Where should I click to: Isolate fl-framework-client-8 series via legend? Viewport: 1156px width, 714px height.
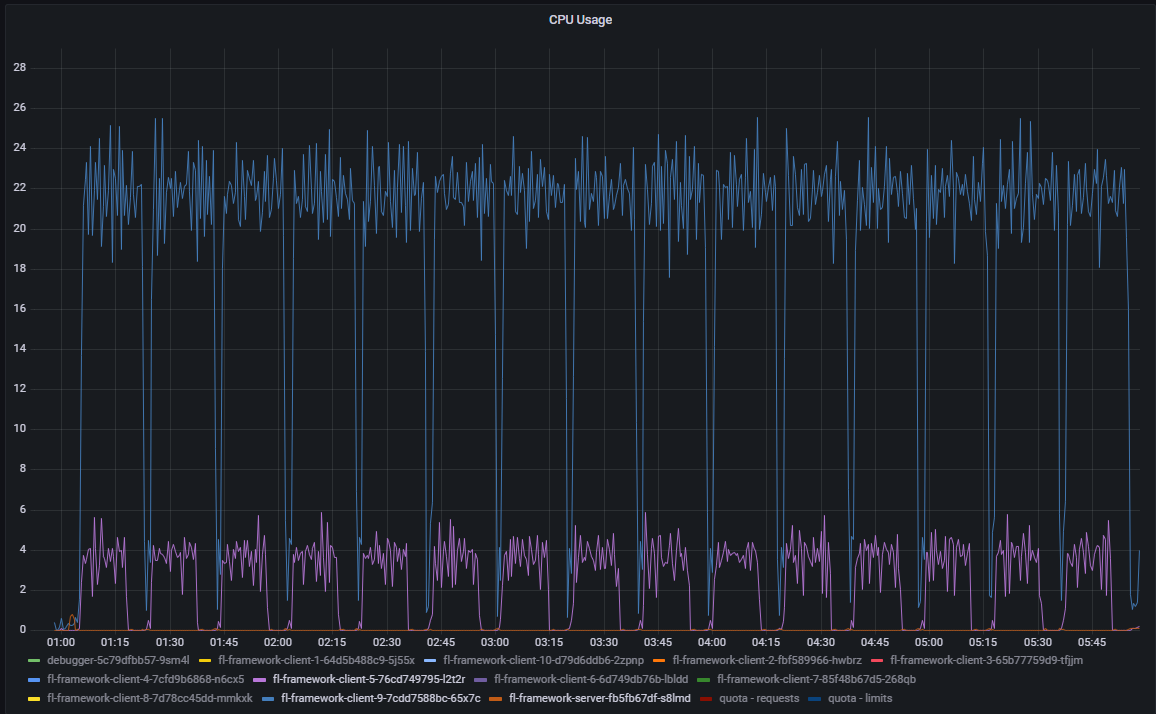coord(150,698)
